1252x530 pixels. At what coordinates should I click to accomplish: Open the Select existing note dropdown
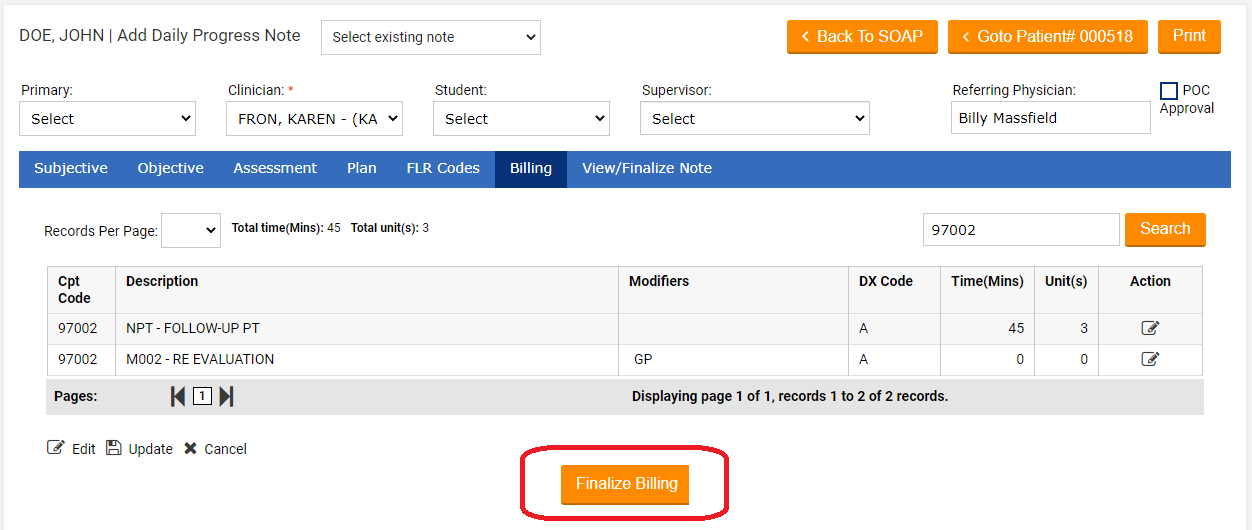[430, 37]
